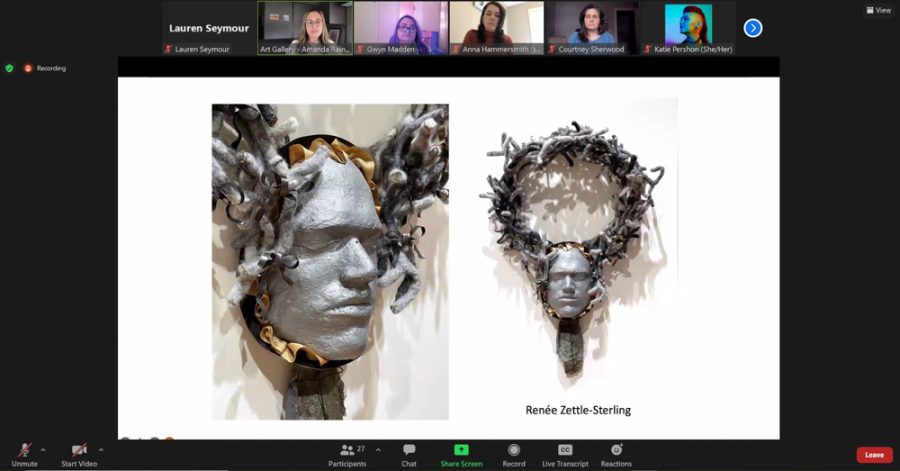Click the full wreath sculpture photo
Viewport: 900px width, 471px height.
coord(574,247)
